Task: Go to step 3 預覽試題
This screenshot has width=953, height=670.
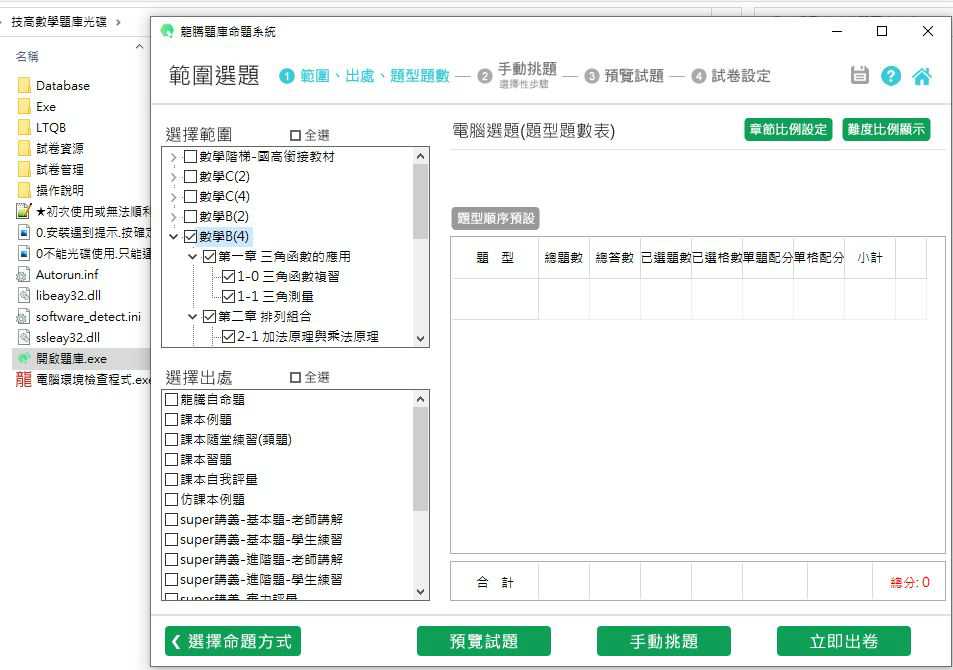Action: coord(624,75)
